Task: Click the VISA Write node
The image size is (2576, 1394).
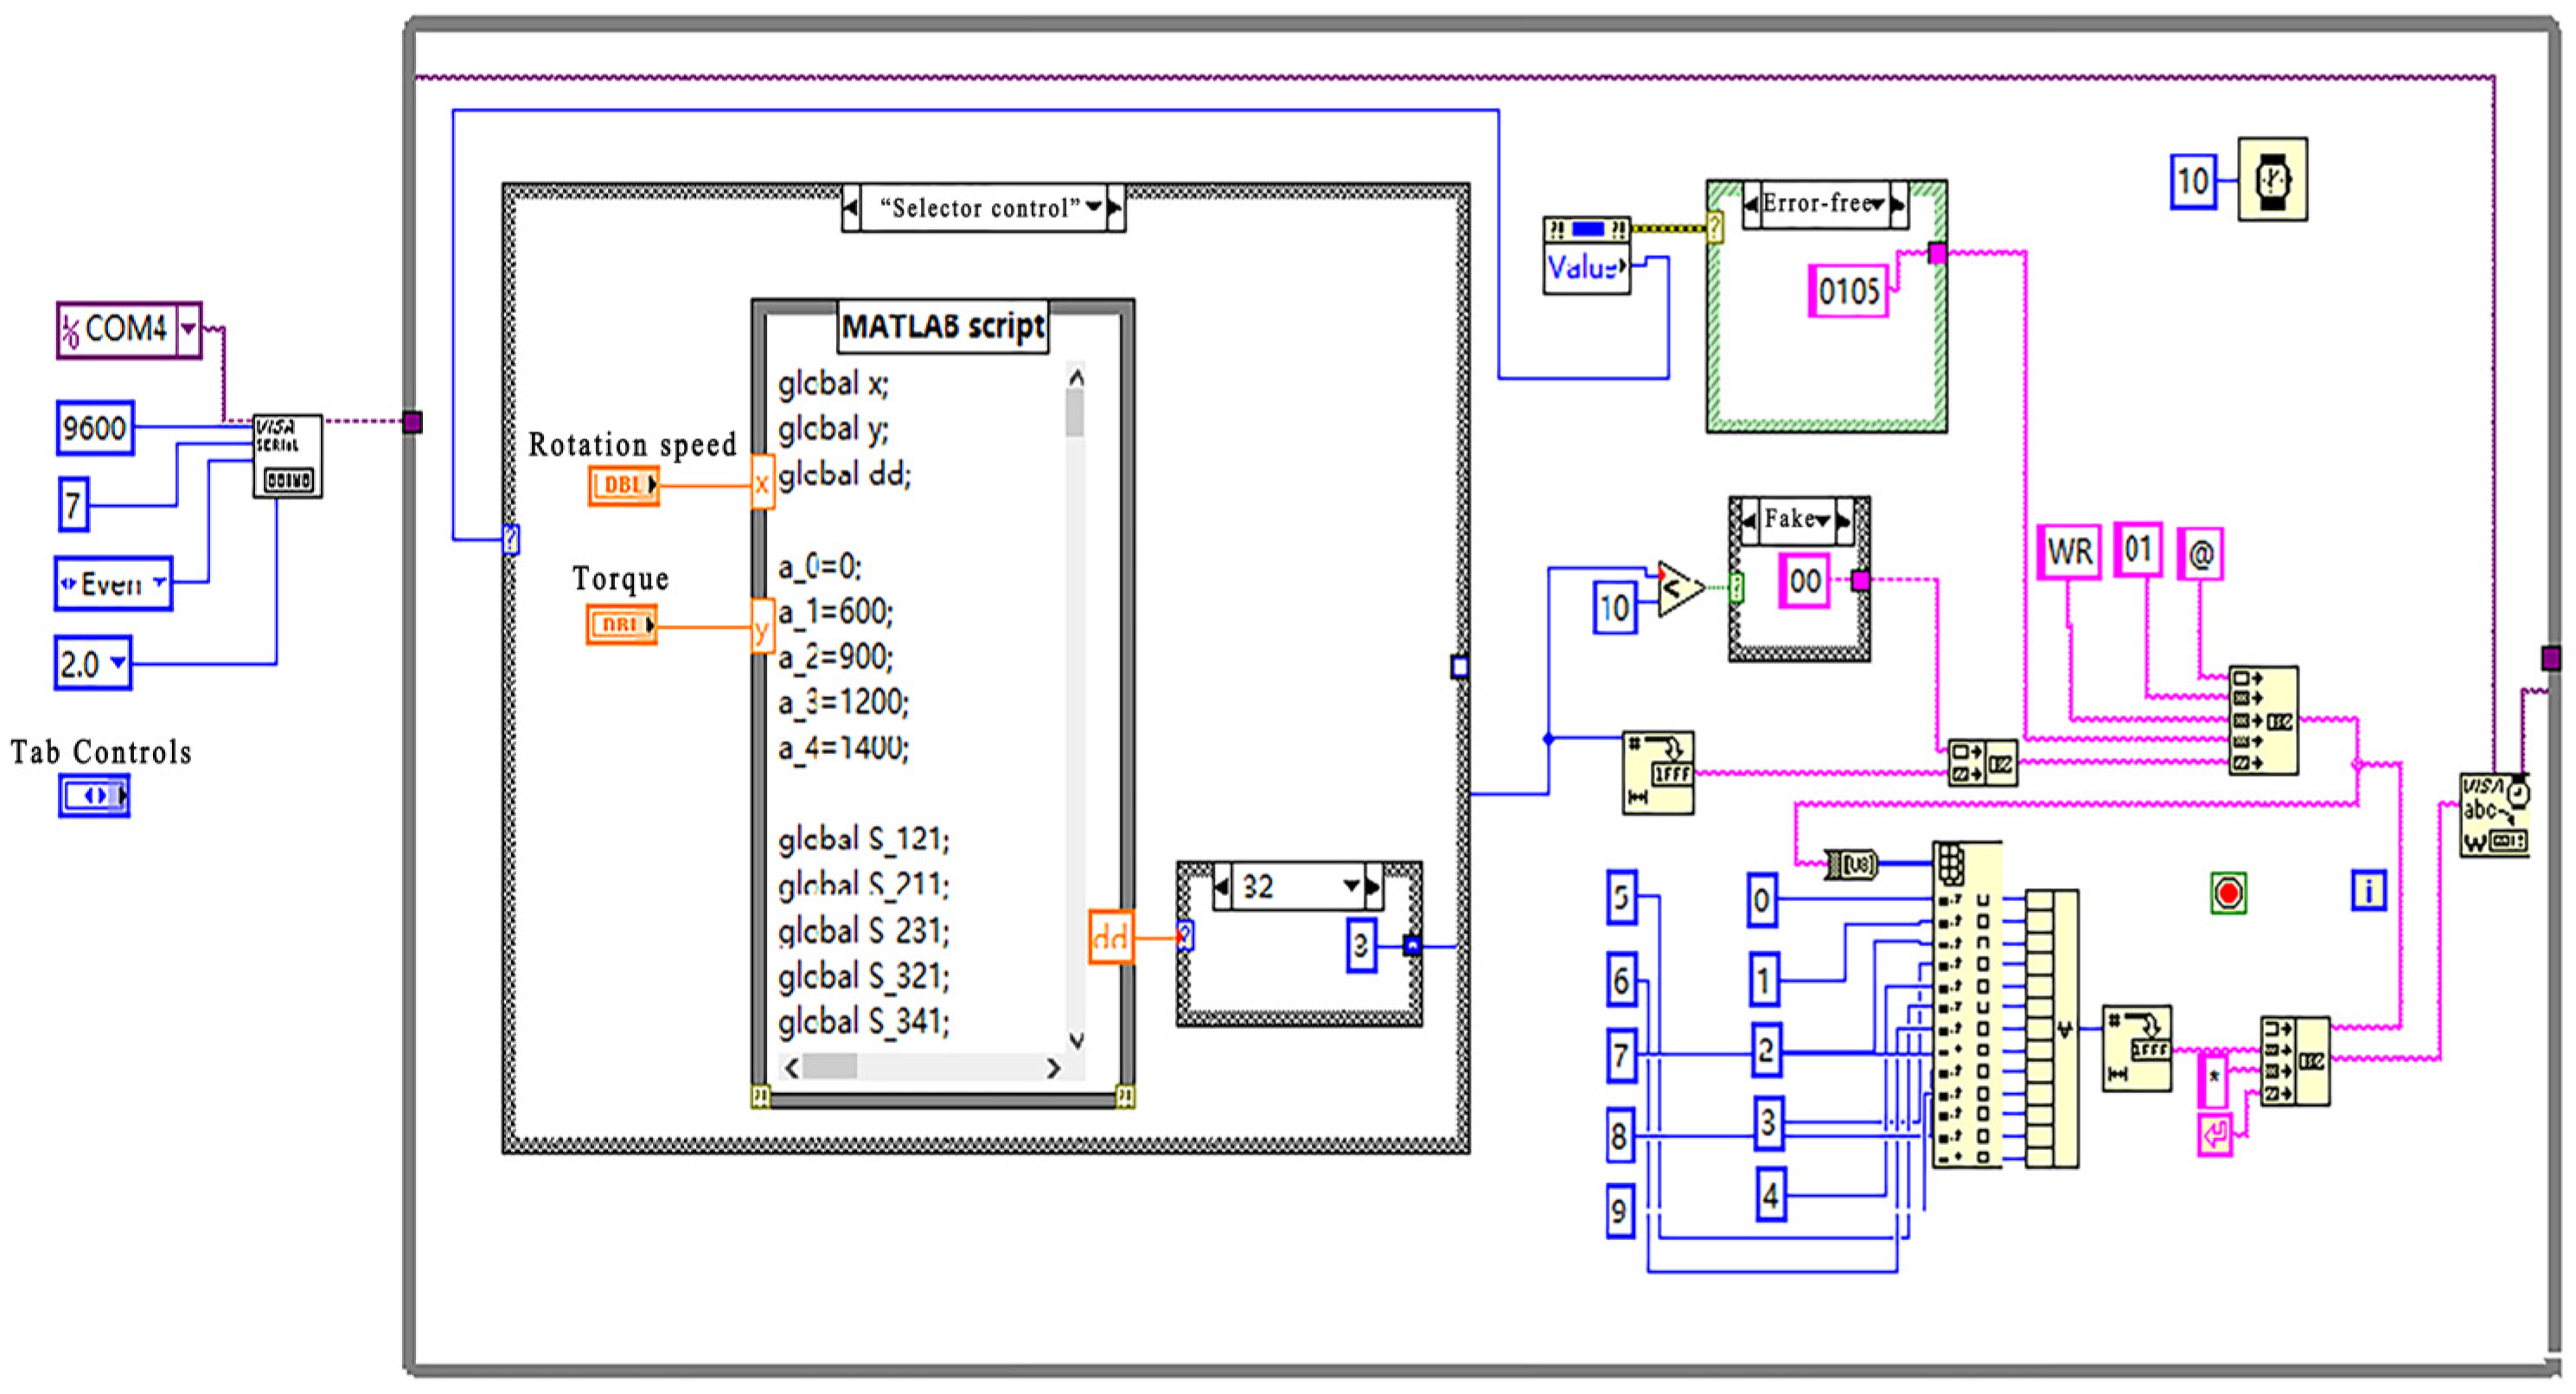Action: click(x=2494, y=814)
